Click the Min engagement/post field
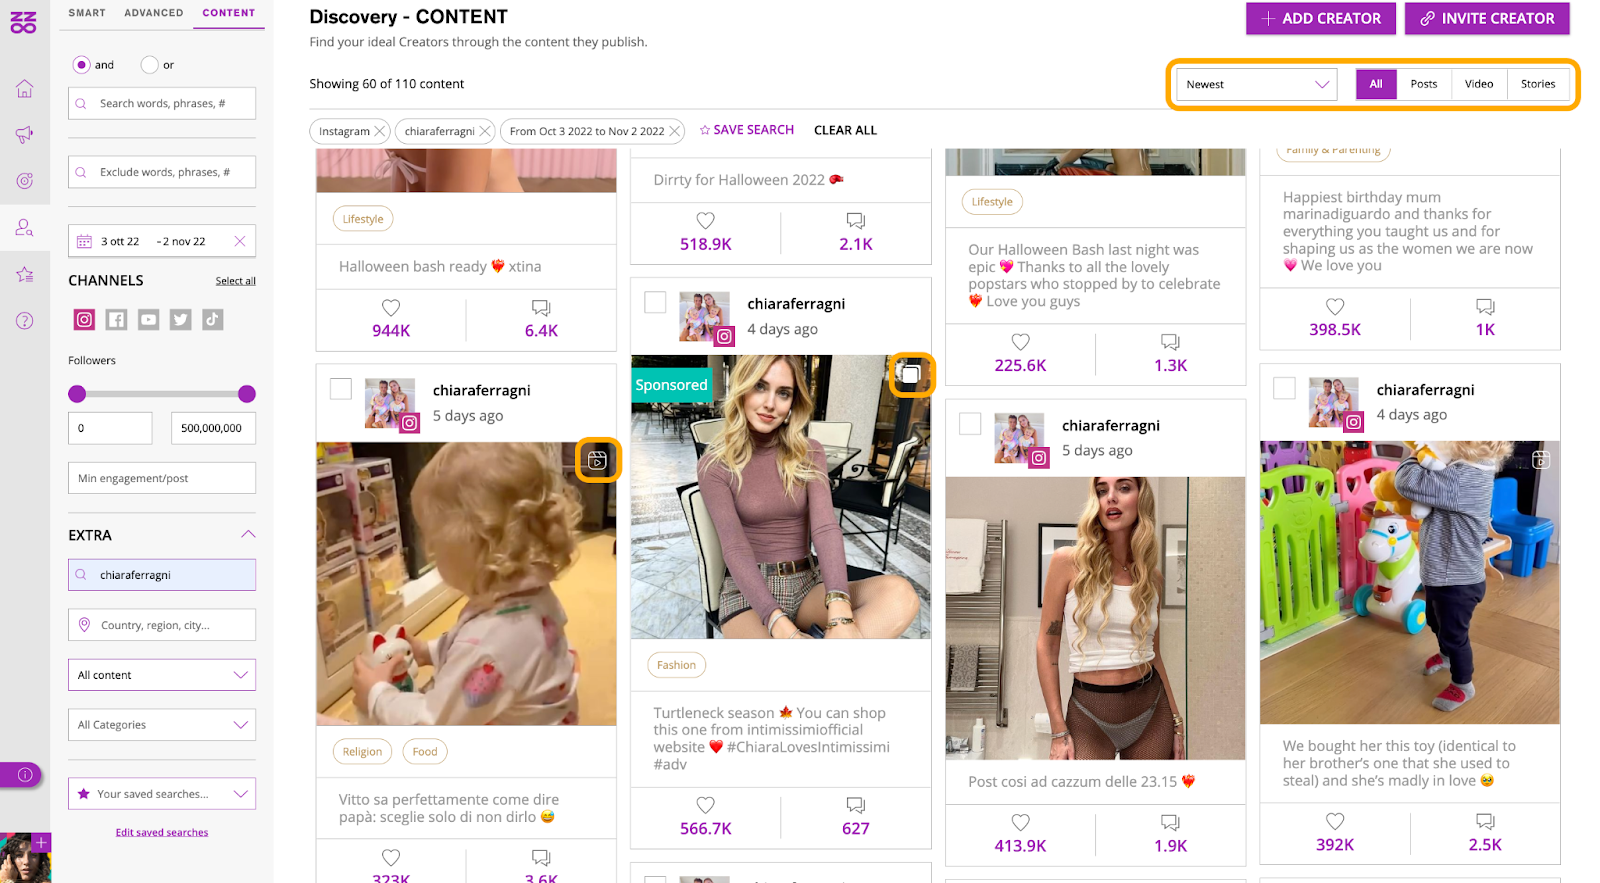Screen dimensions: 1600x883 pos(162,478)
